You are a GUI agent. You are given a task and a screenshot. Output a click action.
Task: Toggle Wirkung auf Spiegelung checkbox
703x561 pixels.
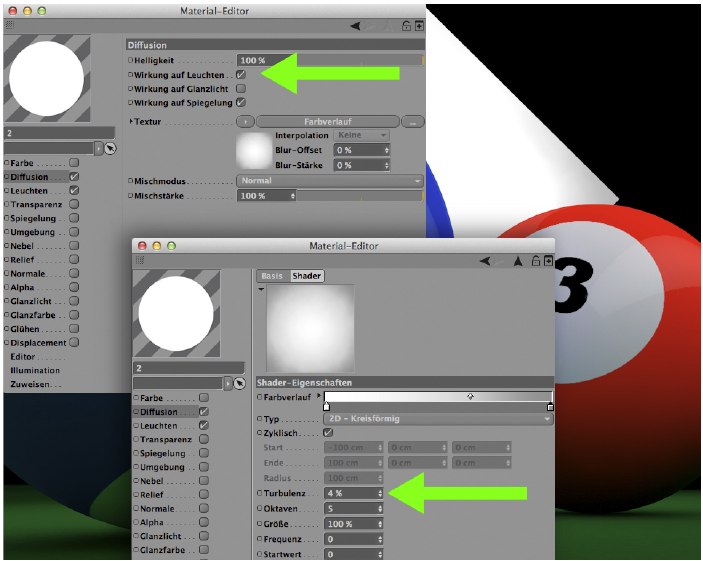[x=241, y=102]
